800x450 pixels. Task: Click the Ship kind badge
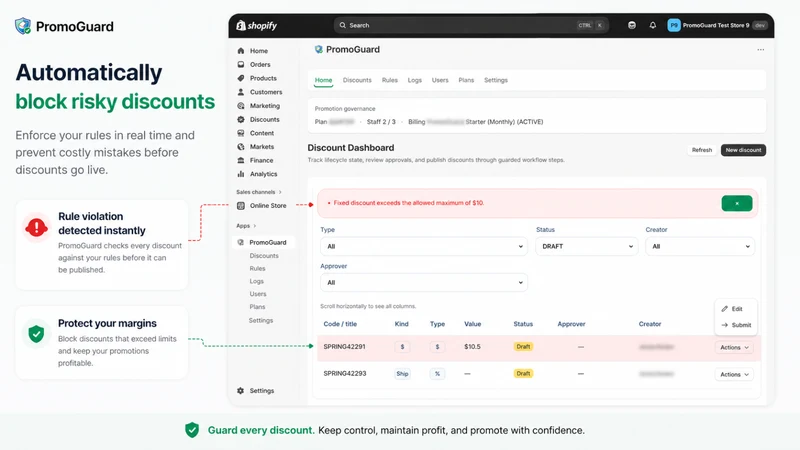tap(402, 374)
